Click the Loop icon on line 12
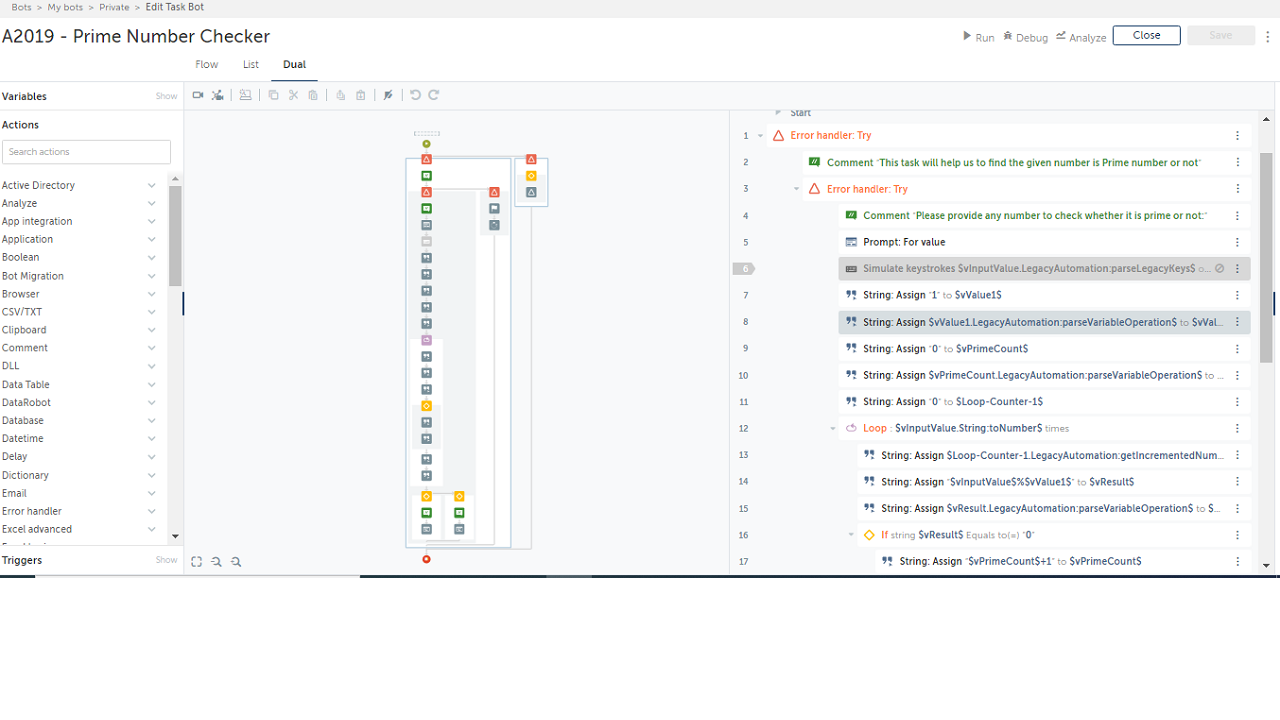The width and height of the screenshot is (1280, 720). coord(851,428)
